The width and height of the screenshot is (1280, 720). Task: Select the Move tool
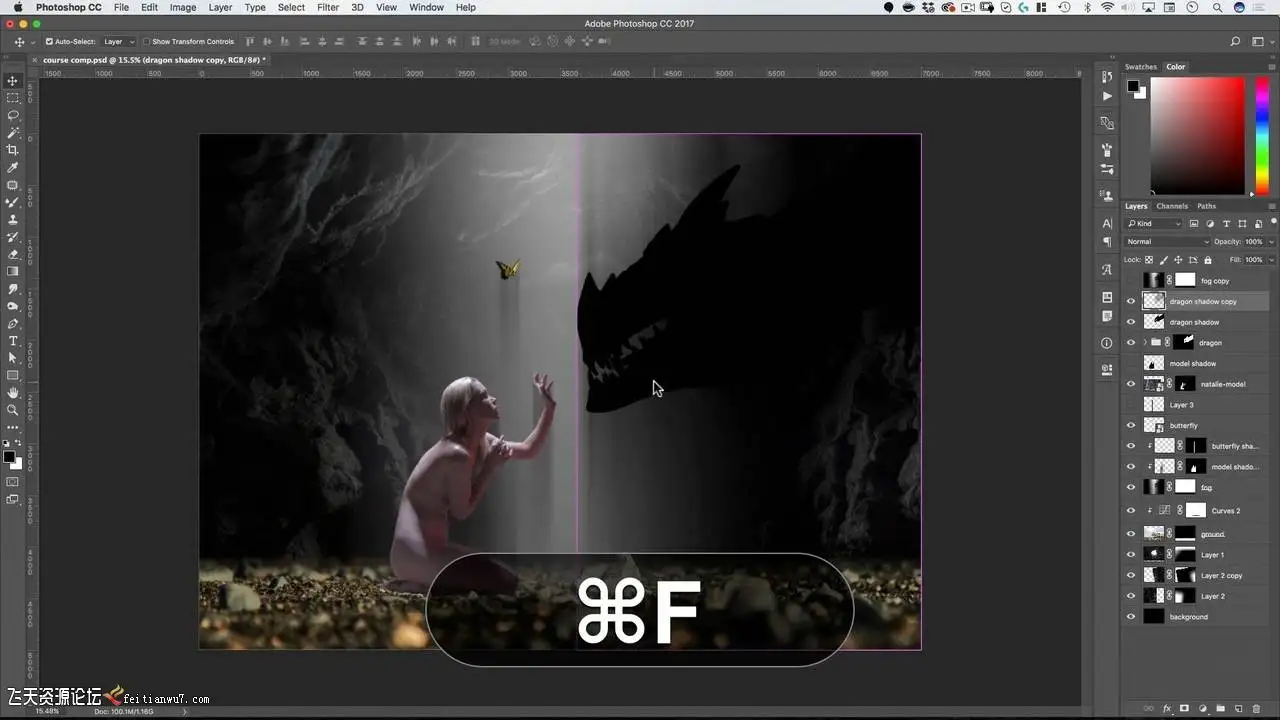point(13,80)
